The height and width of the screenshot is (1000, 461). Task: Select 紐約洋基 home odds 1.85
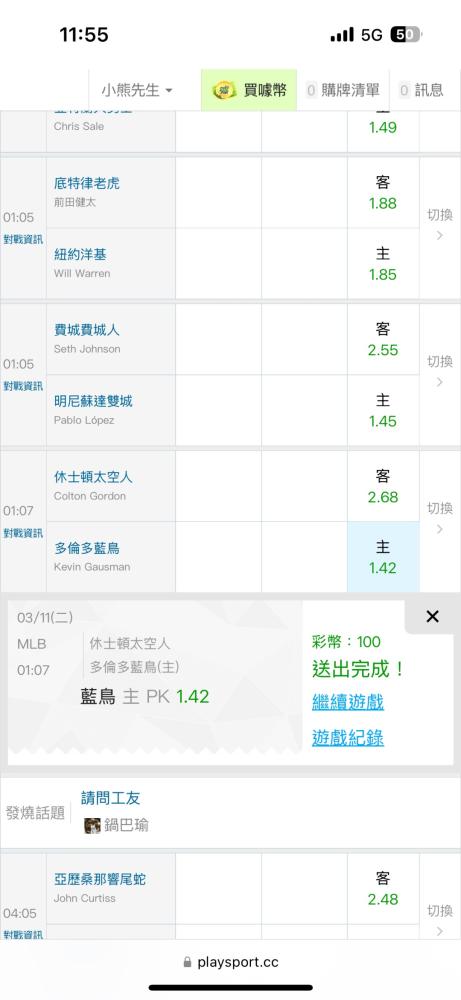[x=383, y=264]
